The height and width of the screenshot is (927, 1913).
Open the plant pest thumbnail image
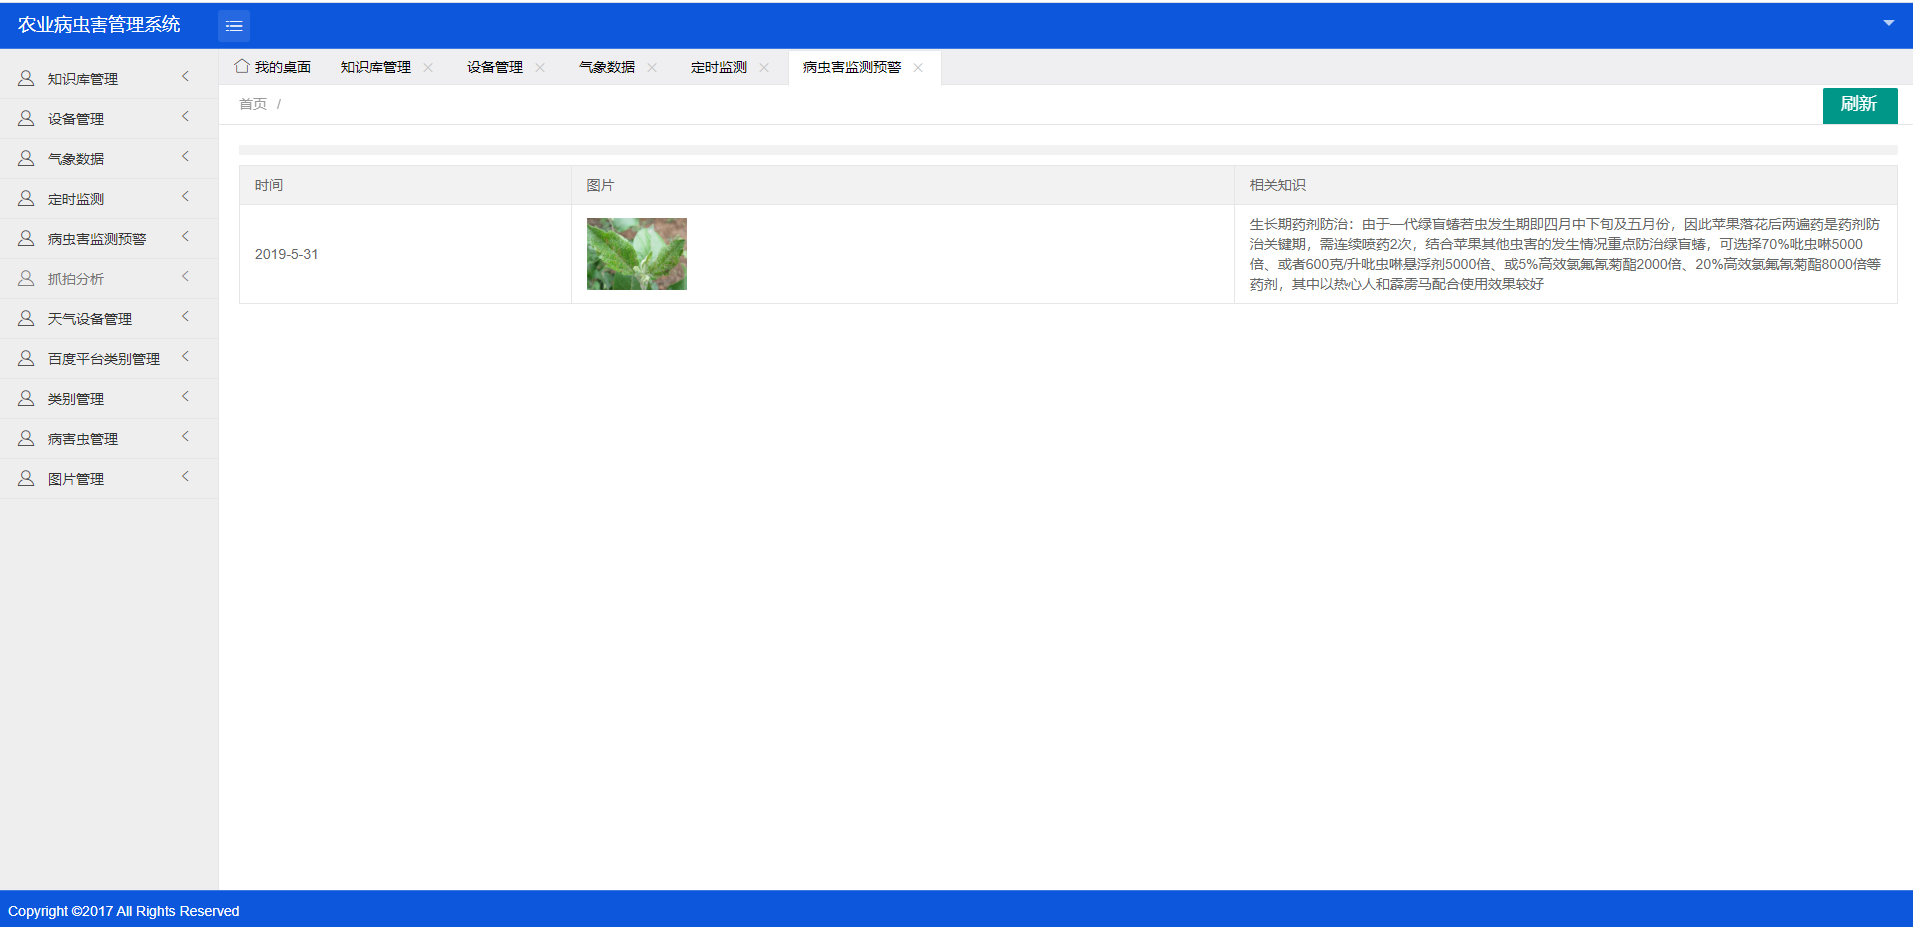pos(637,254)
